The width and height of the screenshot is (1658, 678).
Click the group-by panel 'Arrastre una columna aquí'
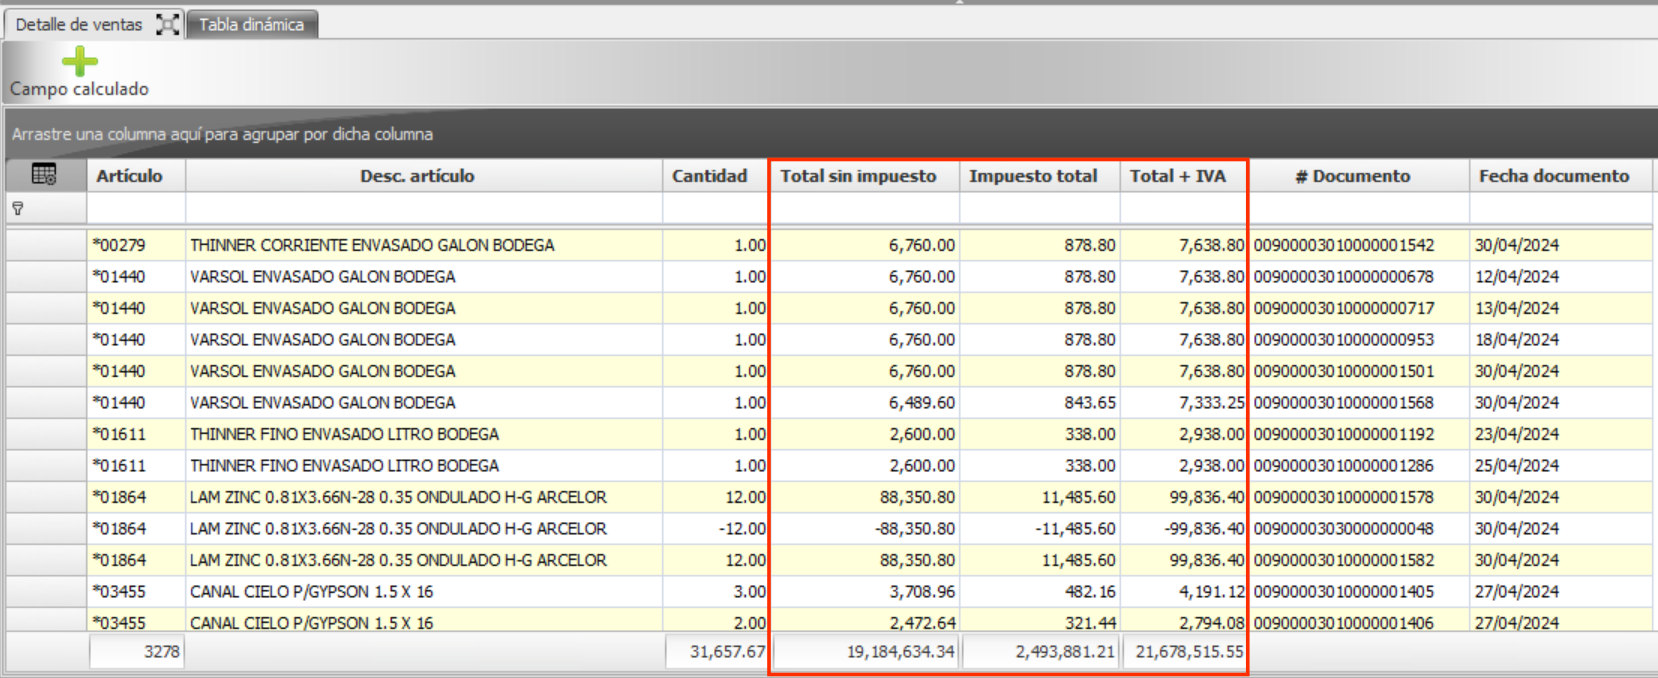pyautogui.click(x=222, y=134)
